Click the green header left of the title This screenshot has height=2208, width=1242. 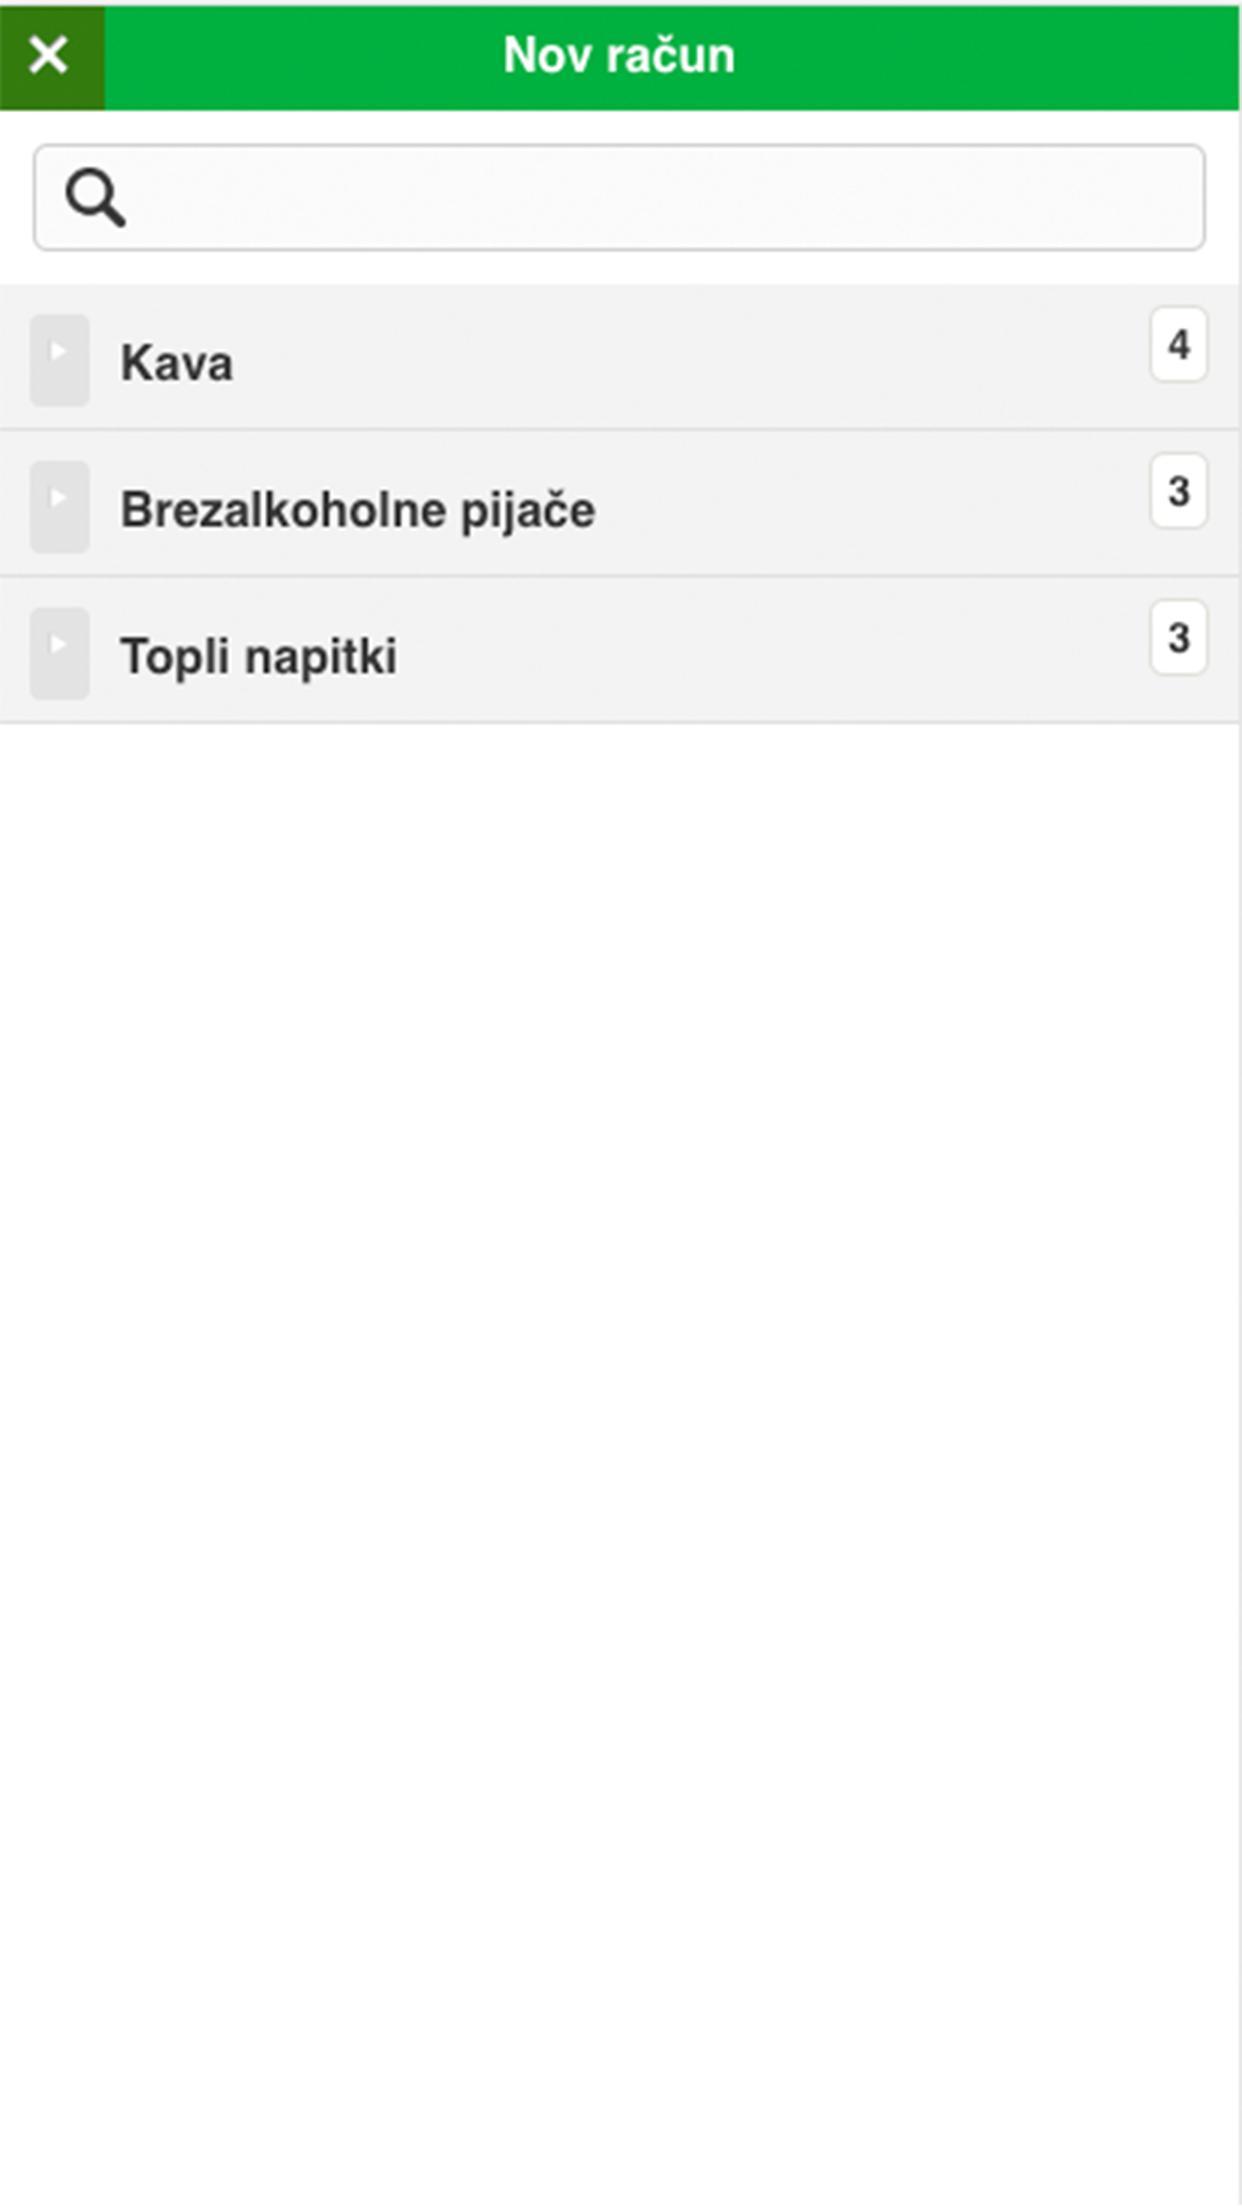pyautogui.click(x=300, y=56)
